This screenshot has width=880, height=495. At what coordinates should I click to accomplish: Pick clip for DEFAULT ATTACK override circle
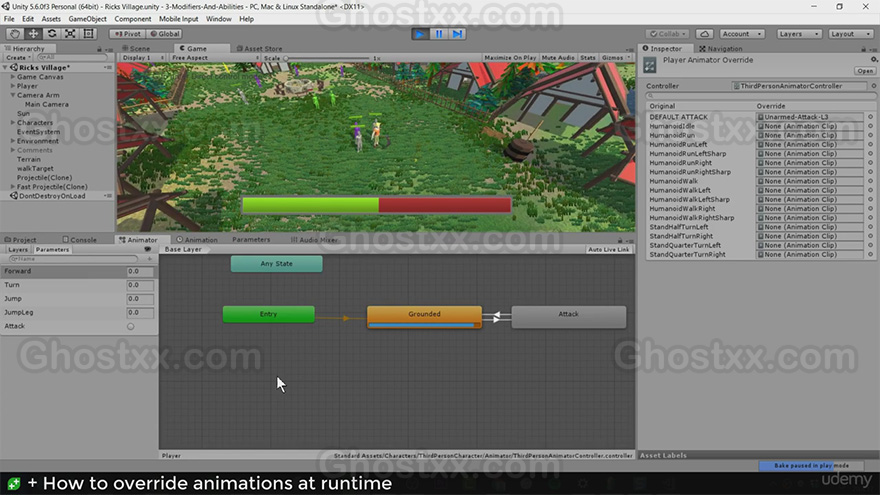pos(870,117)
